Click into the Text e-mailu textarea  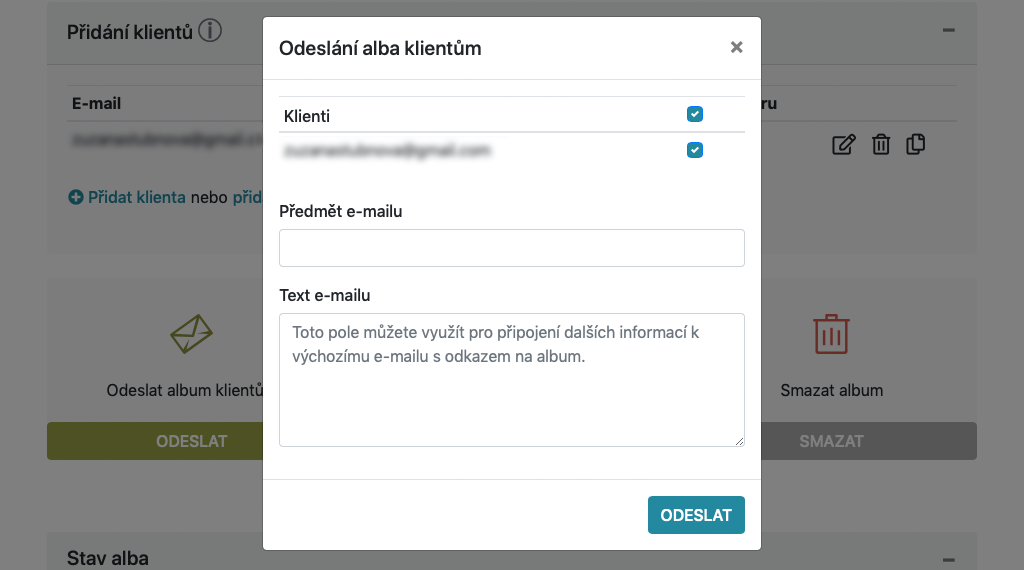[511, 380]
